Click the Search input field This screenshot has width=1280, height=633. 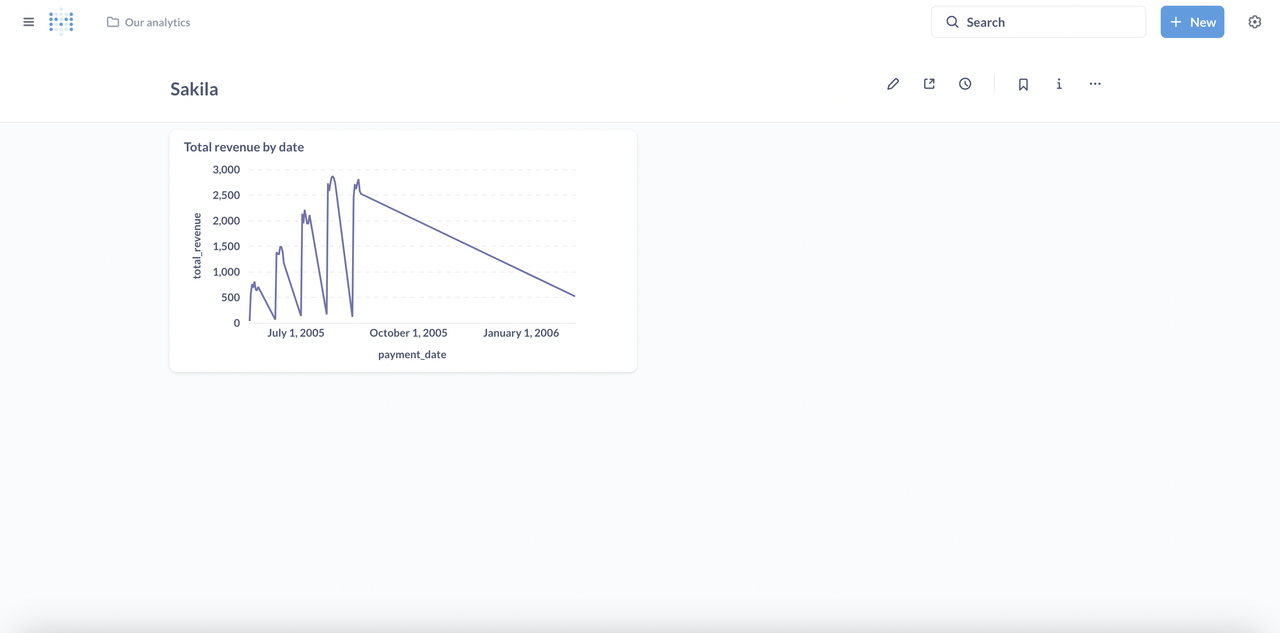[x=1038, y=22]
